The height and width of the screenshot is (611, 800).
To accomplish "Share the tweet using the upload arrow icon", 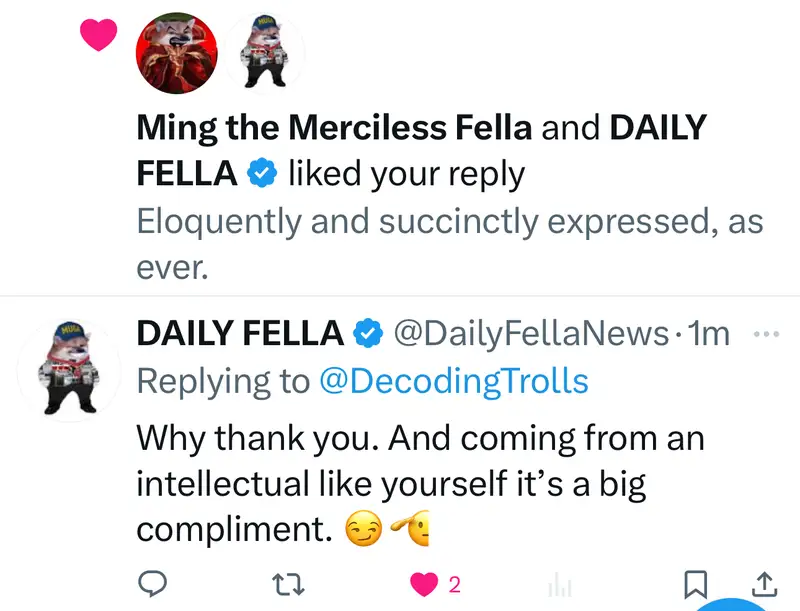I will point(763,582).
